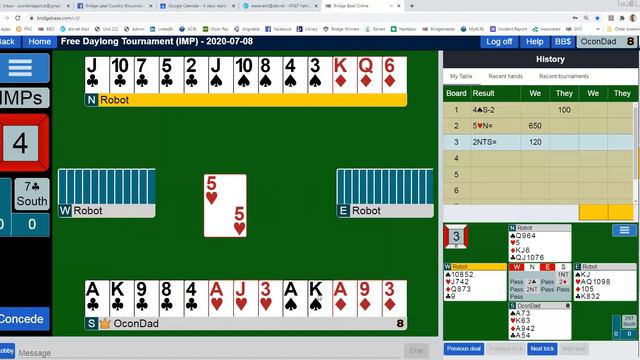Click the Concede button

point(23,319)
